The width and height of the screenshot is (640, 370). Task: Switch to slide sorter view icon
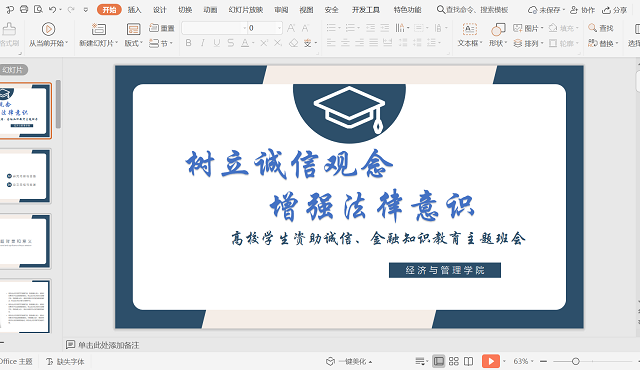pos(453,361)
